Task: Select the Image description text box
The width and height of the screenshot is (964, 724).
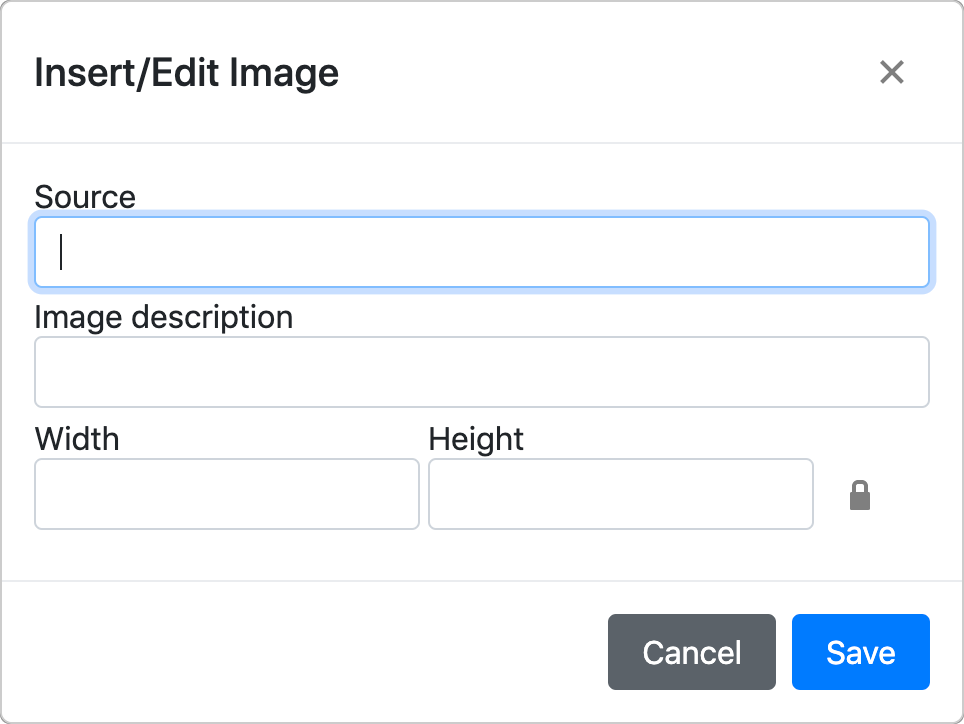Action: pyautogui.click(x=481, y=372)
